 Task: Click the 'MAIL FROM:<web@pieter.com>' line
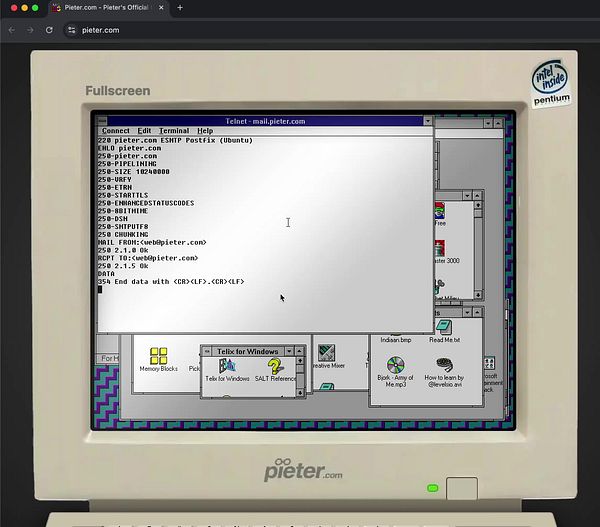point(152,242)
